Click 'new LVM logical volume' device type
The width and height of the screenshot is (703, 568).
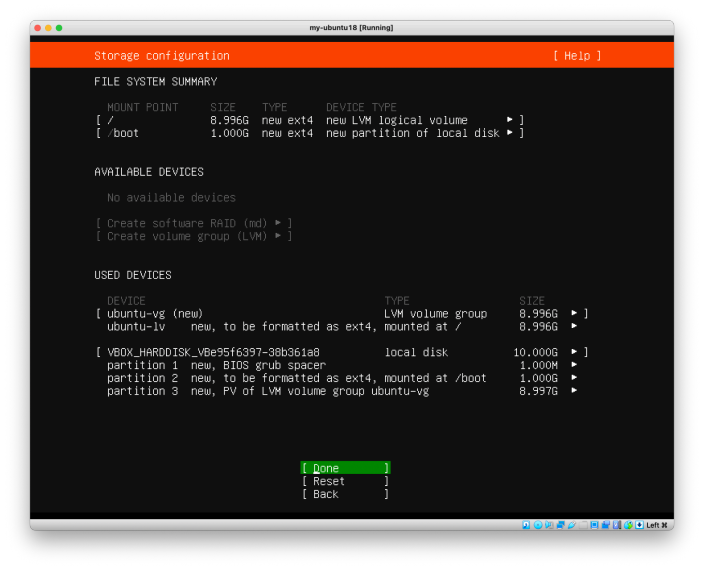click(x=397, y=120)
